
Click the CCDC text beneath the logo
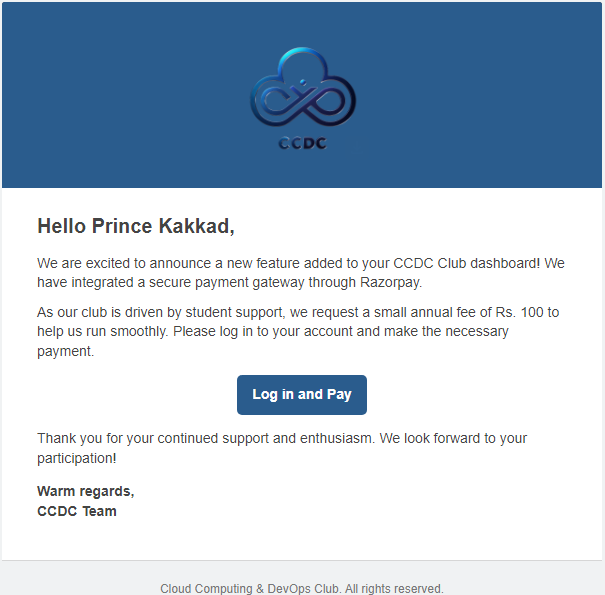coord(302,143)
